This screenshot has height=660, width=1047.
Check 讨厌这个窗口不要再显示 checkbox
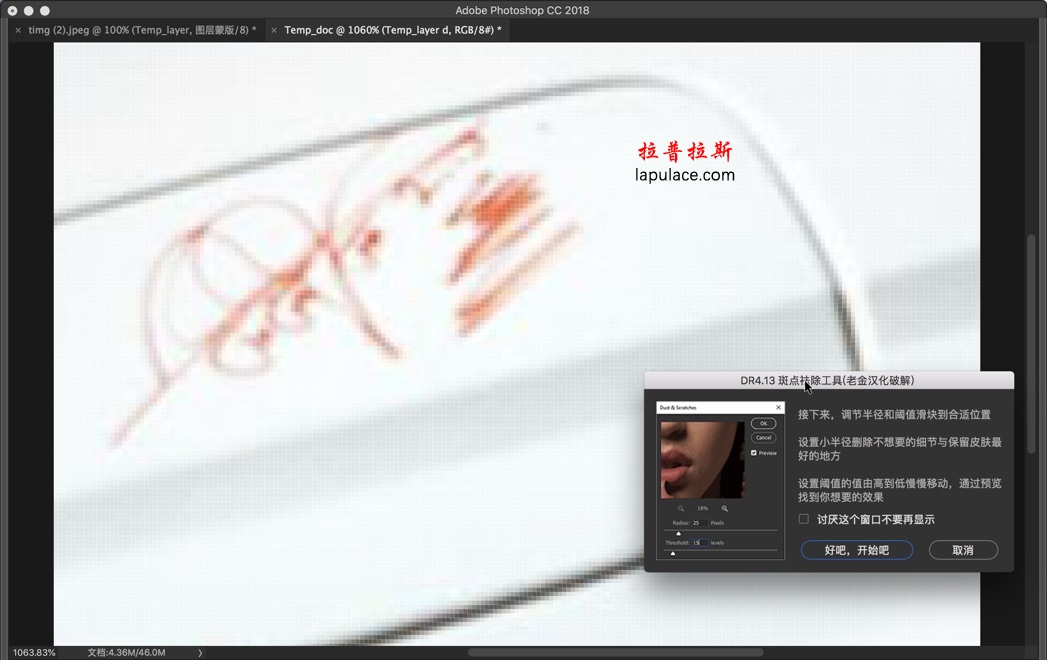click(x=804, y=519)
